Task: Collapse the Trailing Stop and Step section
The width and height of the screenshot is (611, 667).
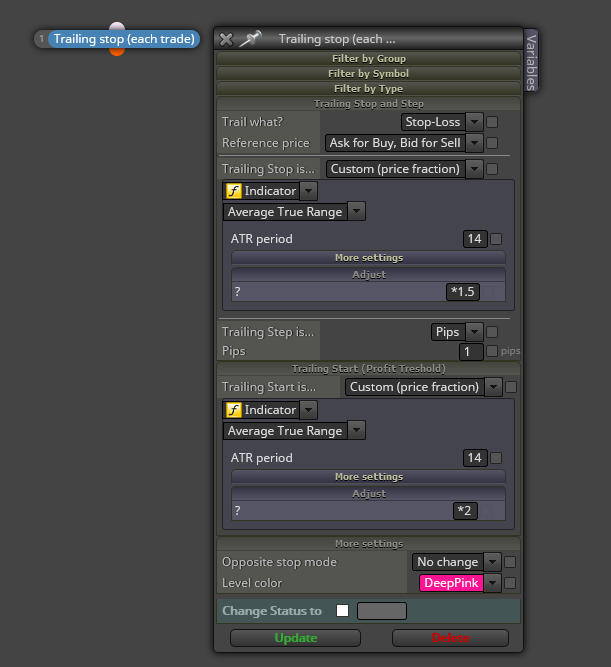Action: pyautogui.click(x=368, y=104)
